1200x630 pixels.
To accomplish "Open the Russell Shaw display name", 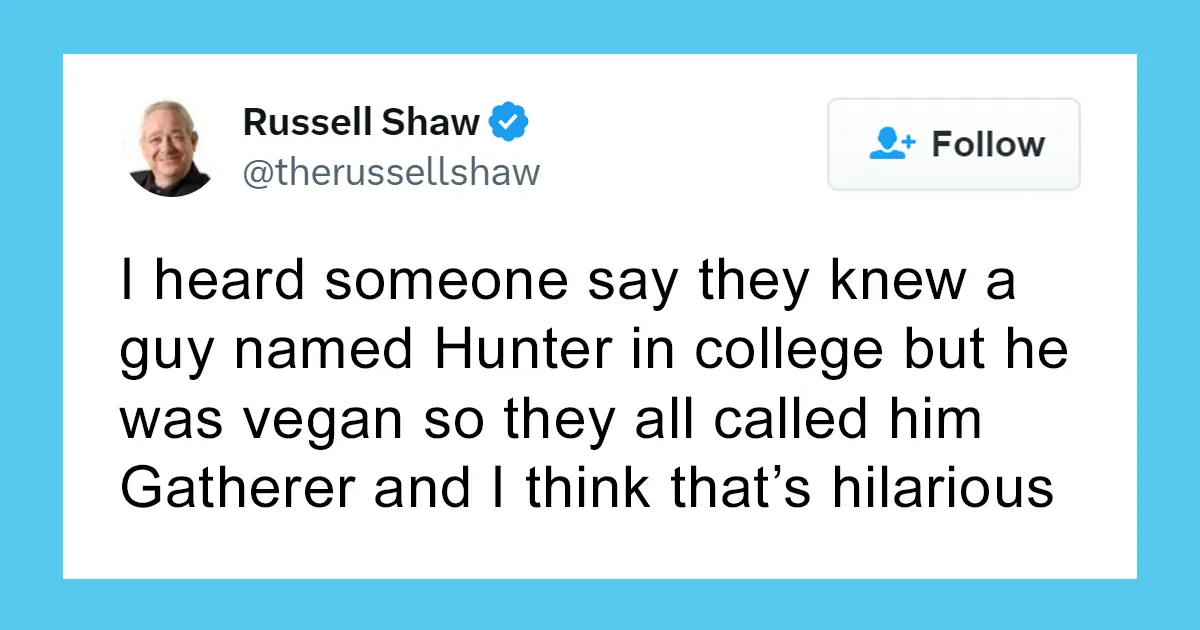I will [x=361, y=123].
